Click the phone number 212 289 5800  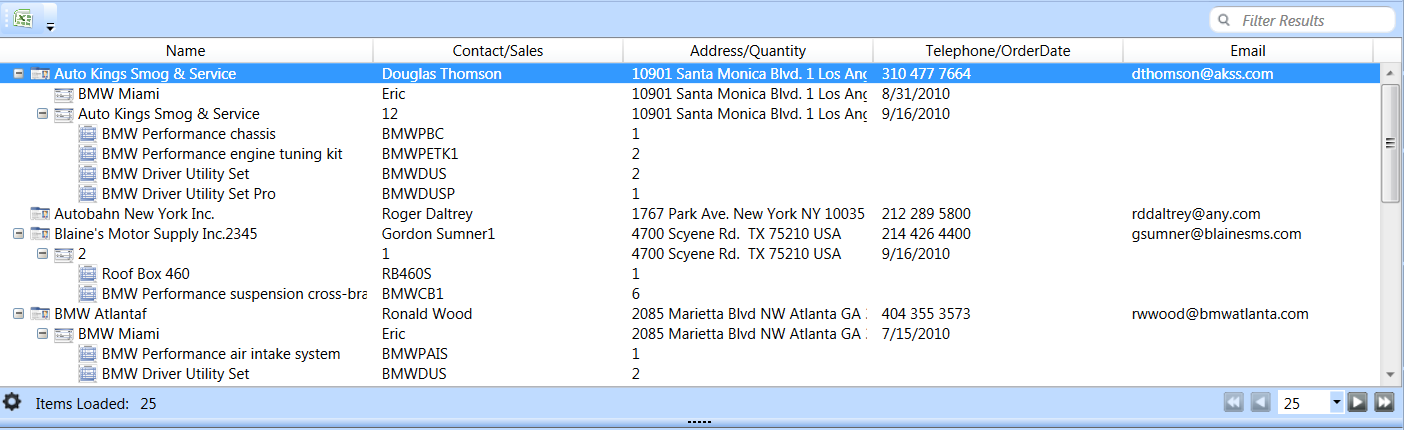click(926, 214)
